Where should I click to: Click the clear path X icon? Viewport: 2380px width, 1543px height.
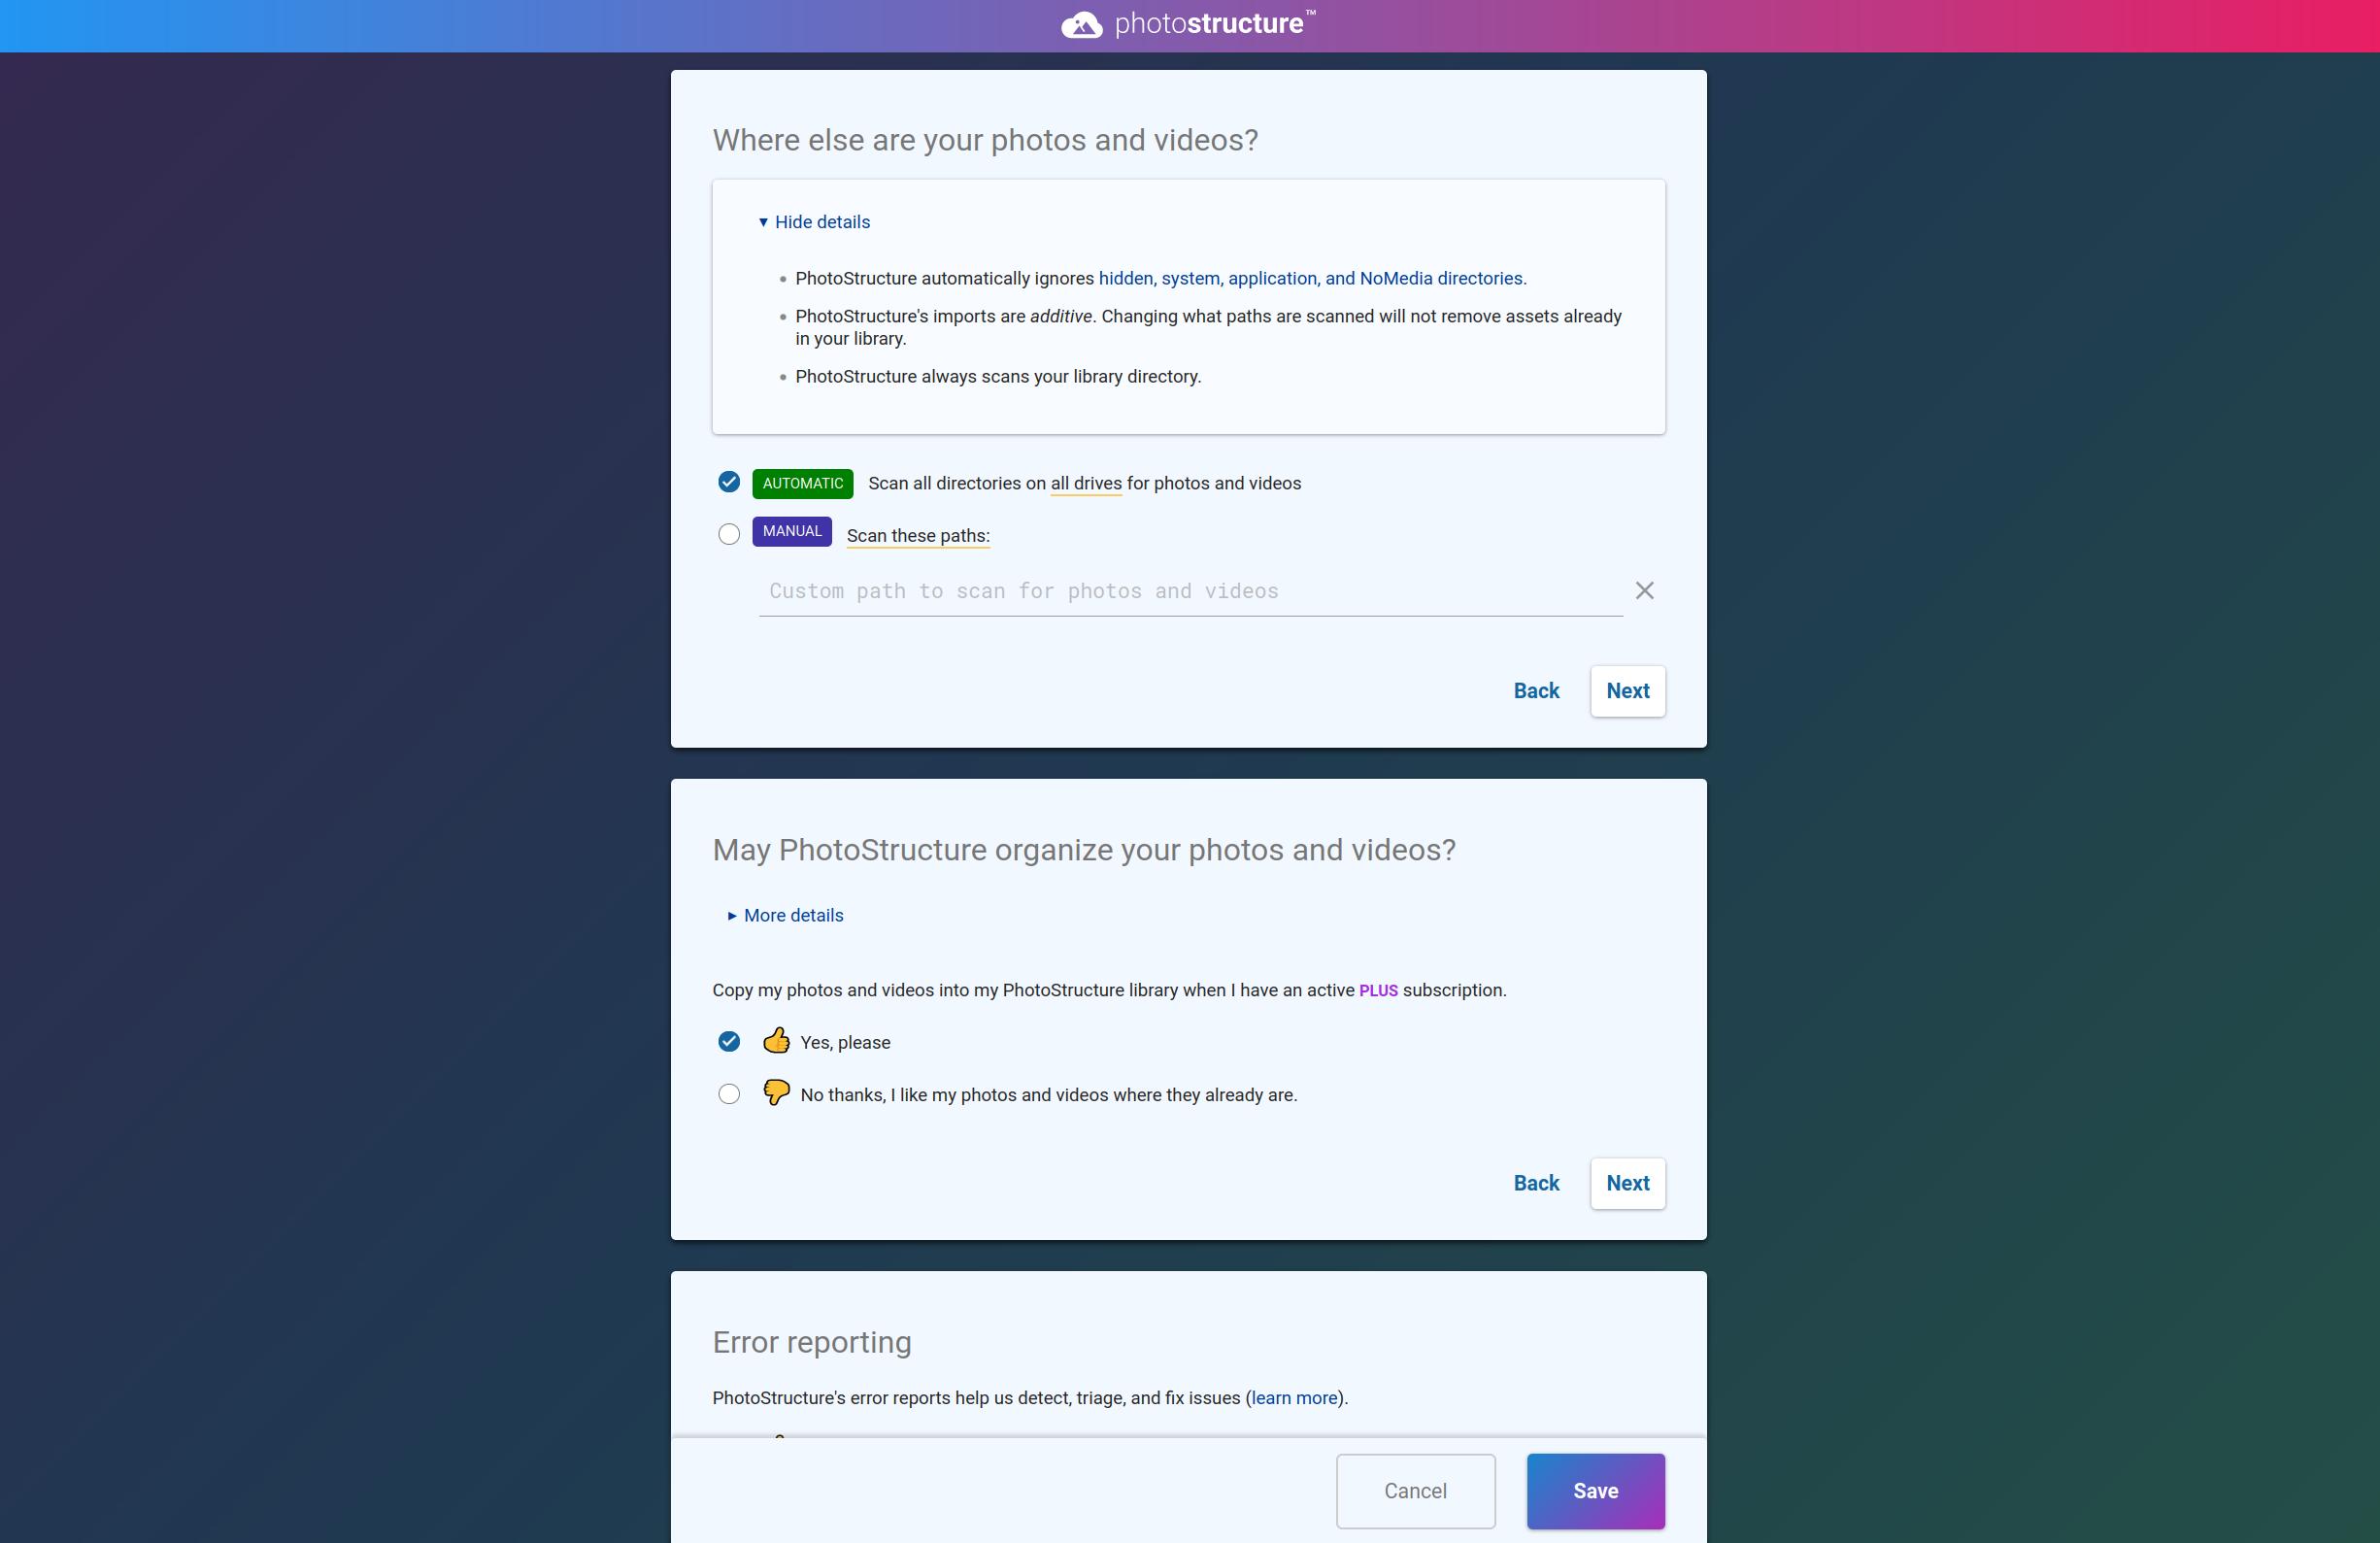click(x=1645, y=590)
